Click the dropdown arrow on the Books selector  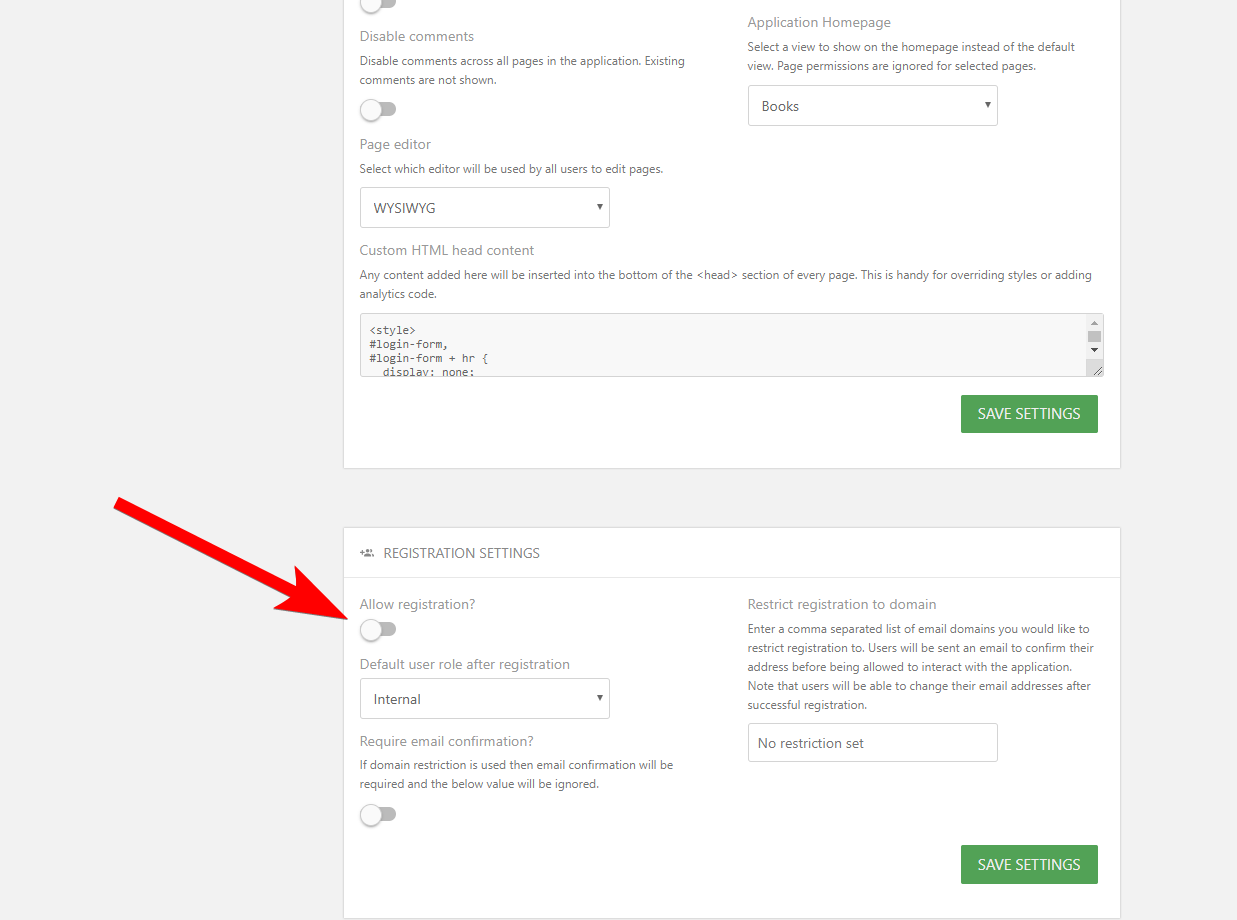986,105
